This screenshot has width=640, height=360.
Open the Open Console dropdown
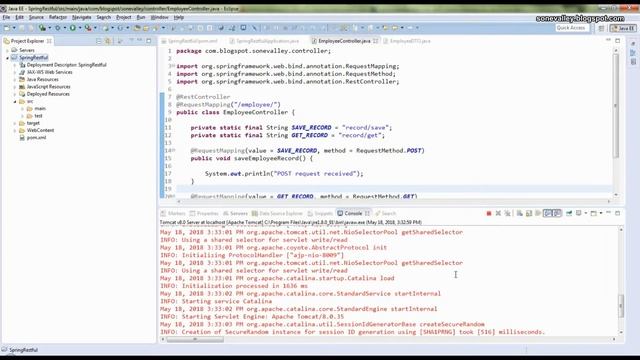601,213
